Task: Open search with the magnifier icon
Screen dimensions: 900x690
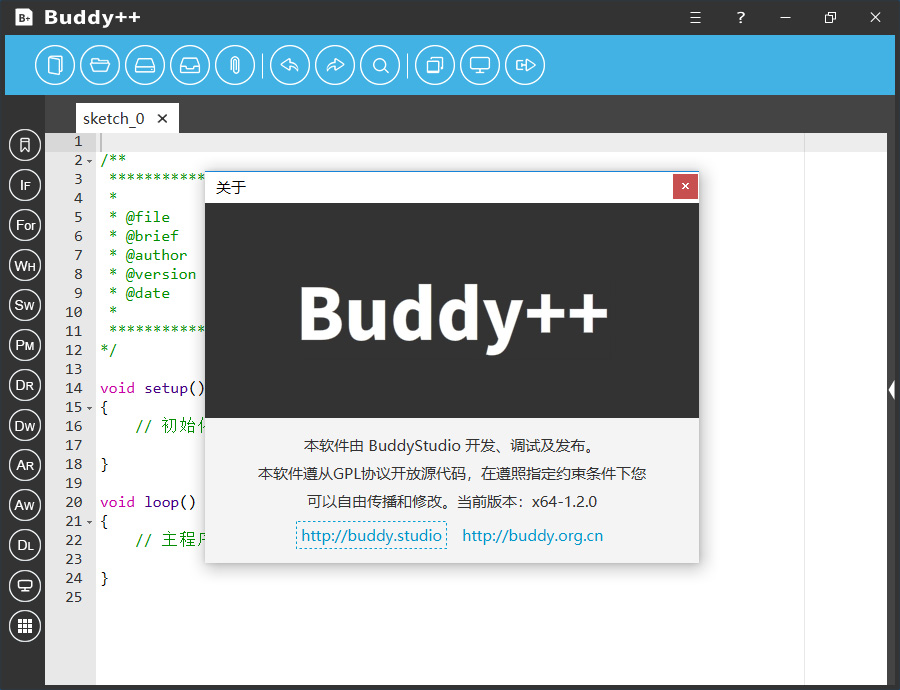Action: pyautogui.click(x=380, y=65)
